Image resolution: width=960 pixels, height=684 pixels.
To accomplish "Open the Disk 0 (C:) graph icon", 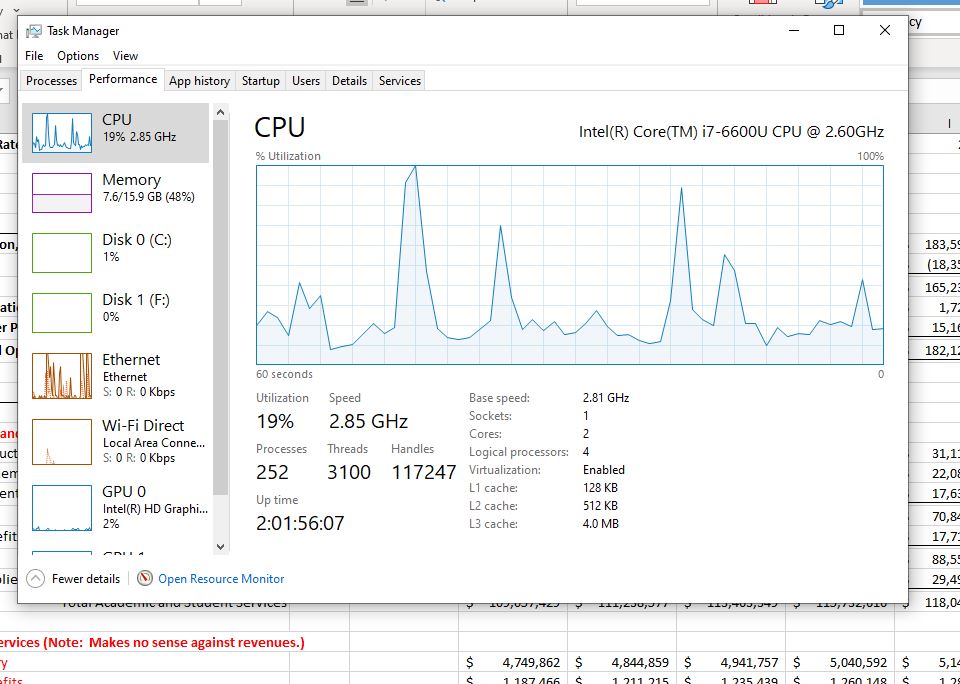I will tap(62, 253).
